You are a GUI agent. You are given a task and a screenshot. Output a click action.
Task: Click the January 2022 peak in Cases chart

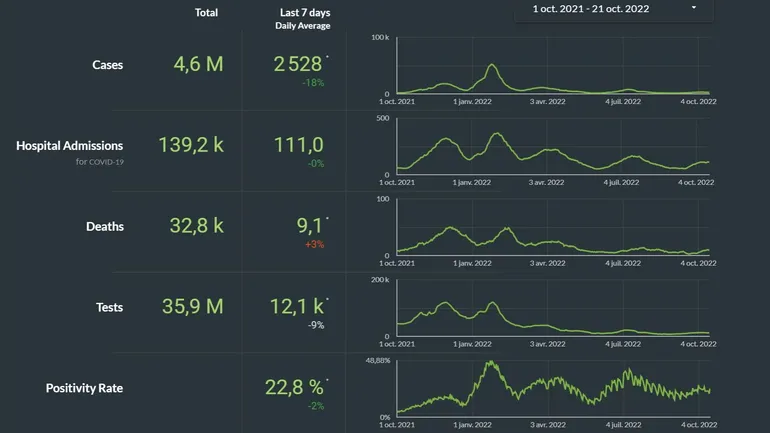pos(491,68)
